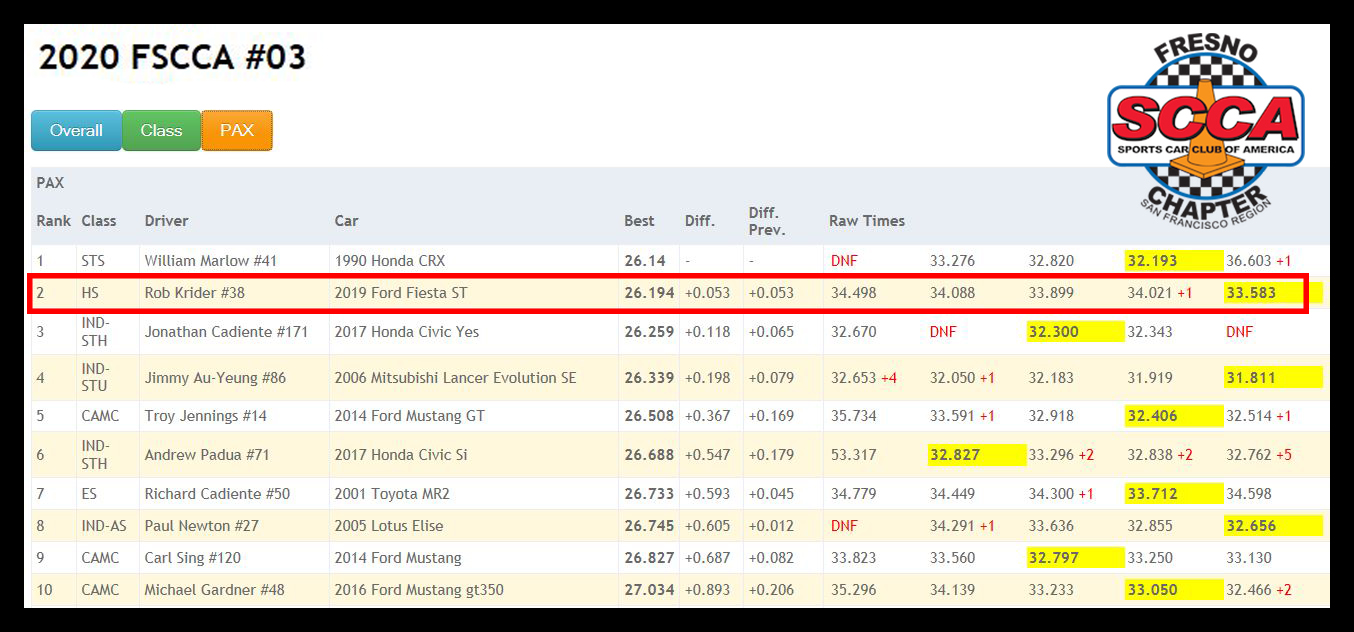This screenshot has height=632, width=1354.
Task: Click highlighted raw time 32.797
Action: click(1076, 557)
